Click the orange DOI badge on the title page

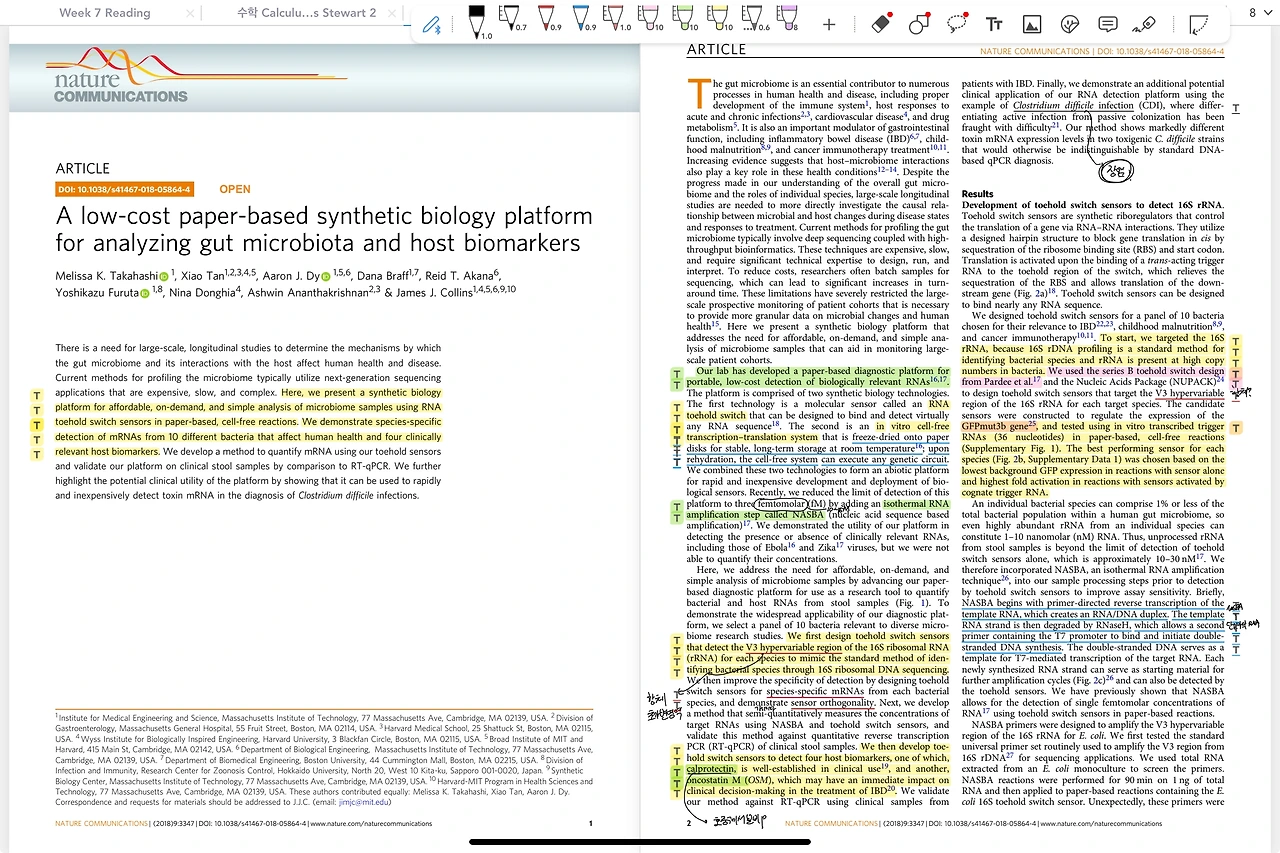click(124, 189)
